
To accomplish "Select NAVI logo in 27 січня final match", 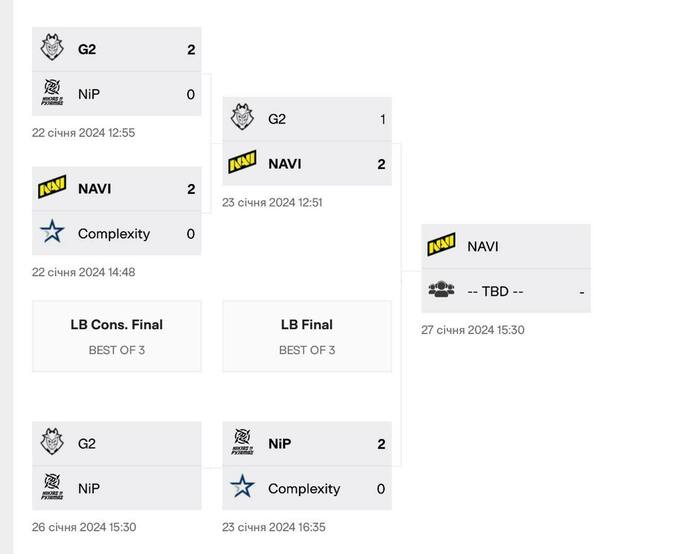I will (441, 246).
